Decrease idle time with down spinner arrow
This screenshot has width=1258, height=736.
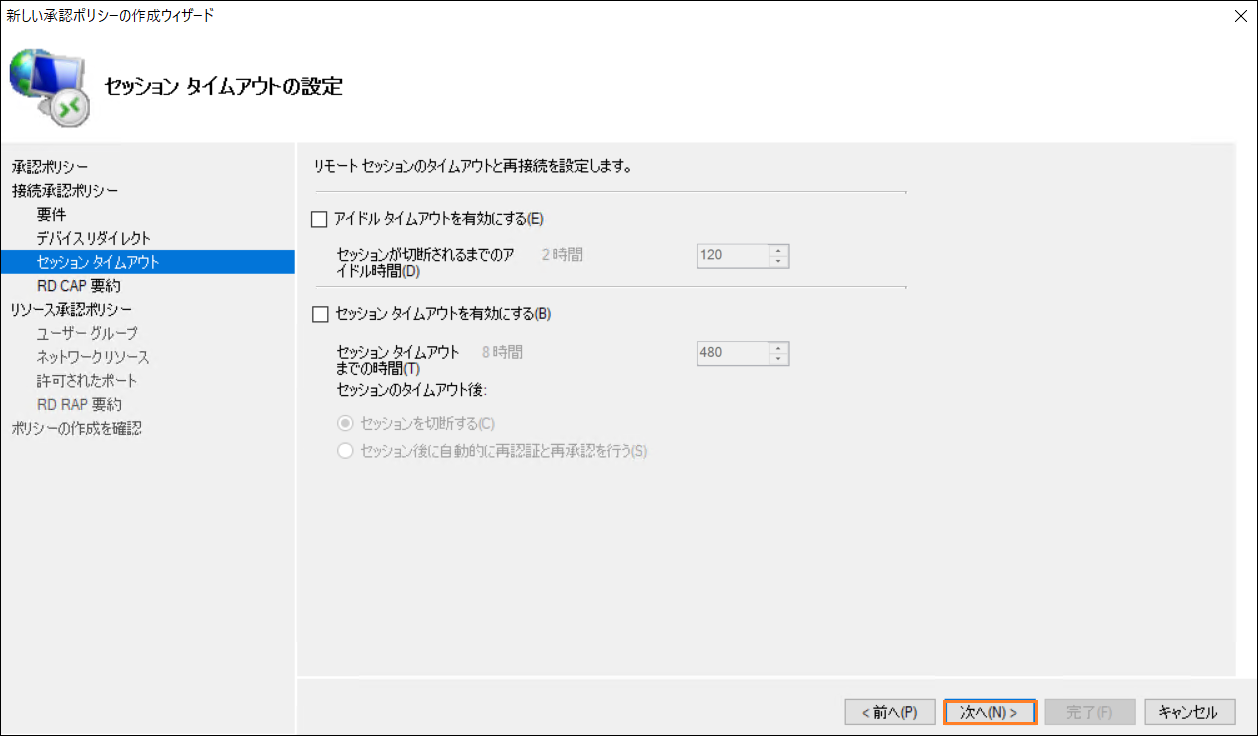(x=779, y=261)
